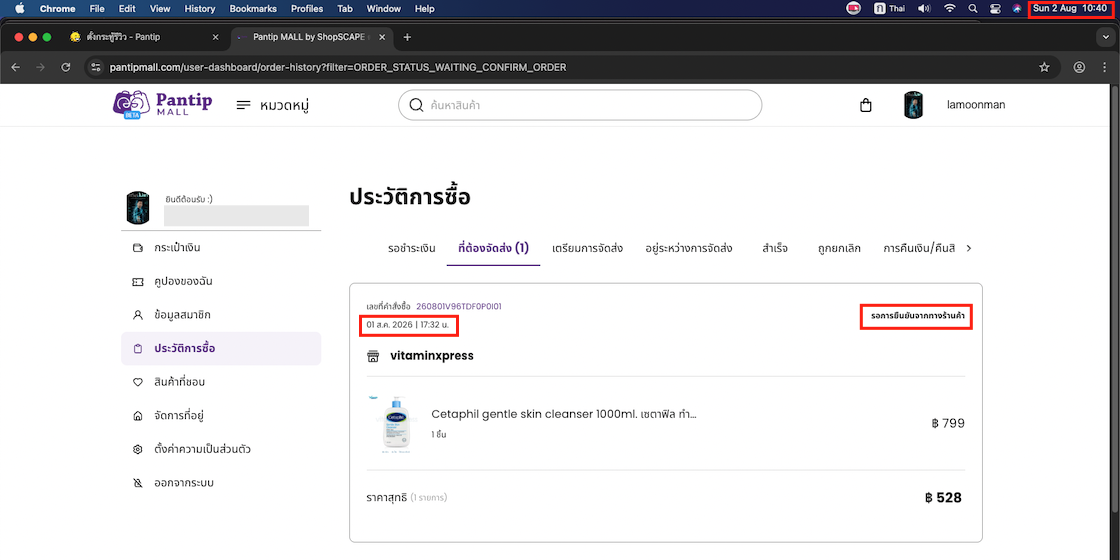Close the ตั้งกระทู้รีวิว - Pantip tab

(x=216, y=37)
